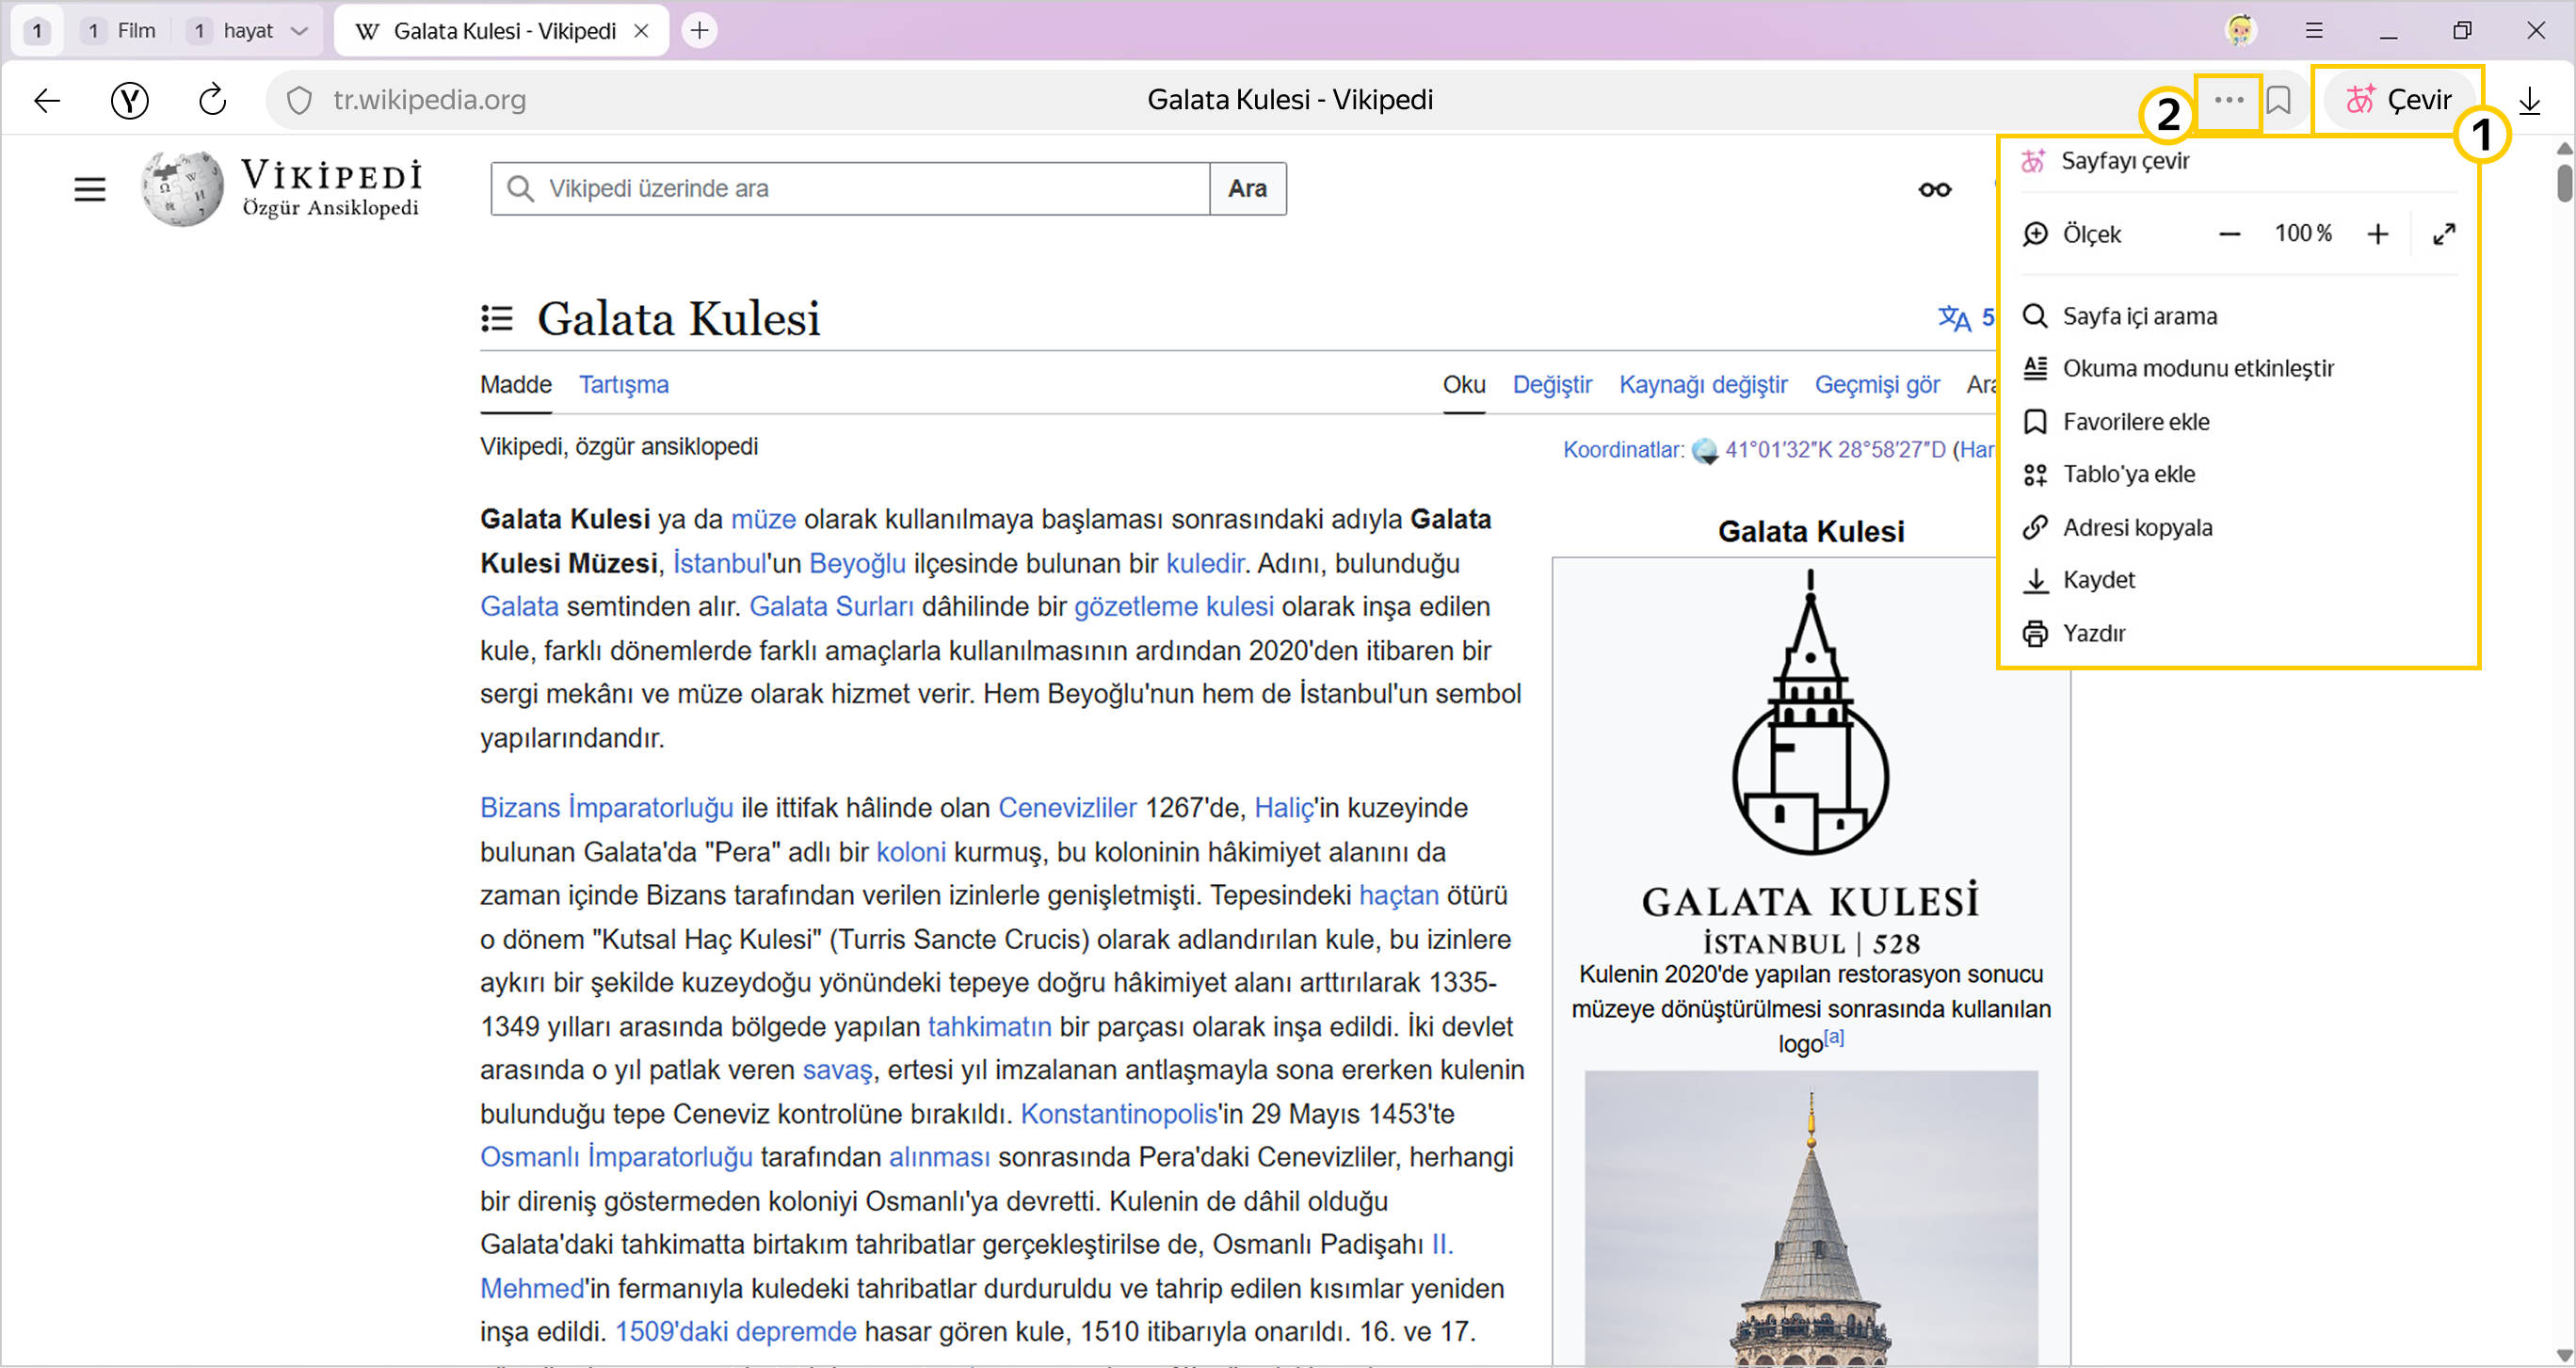Click the Galata Kulesi logo image
The width and height of the screenshot is (2576, 1368).
[x=1810, y=764]
